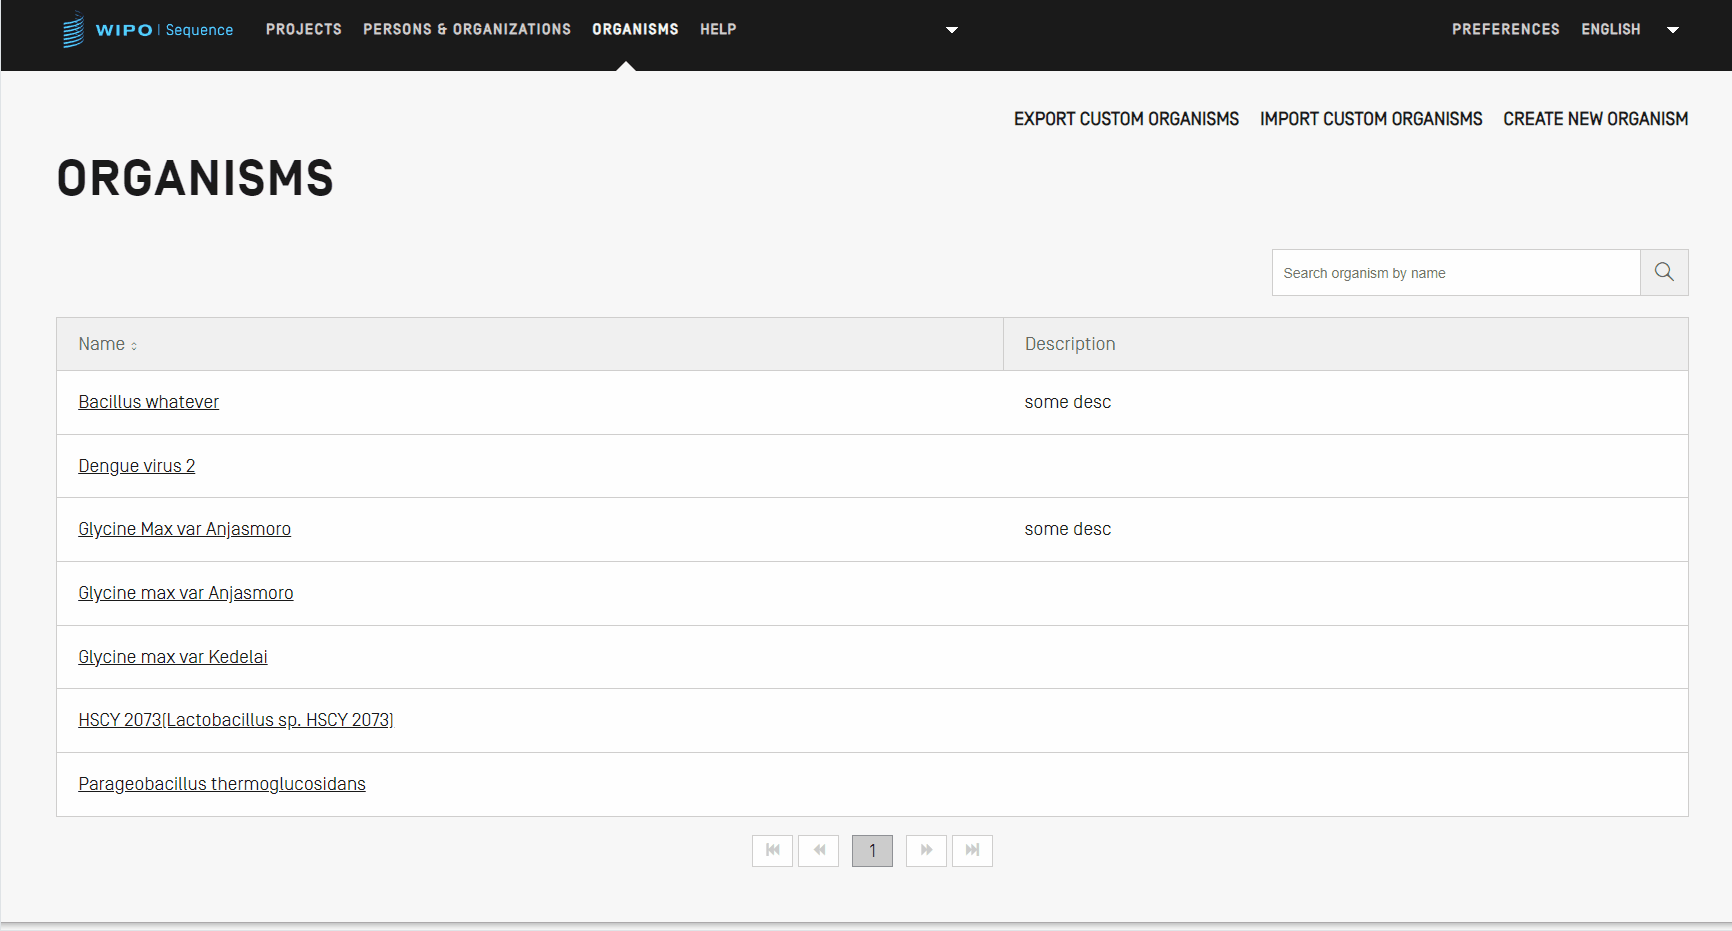This screenshot has height=931, width=1732.
Task: Open the English language dropdown arrow
Action: tap(1672, 30)
